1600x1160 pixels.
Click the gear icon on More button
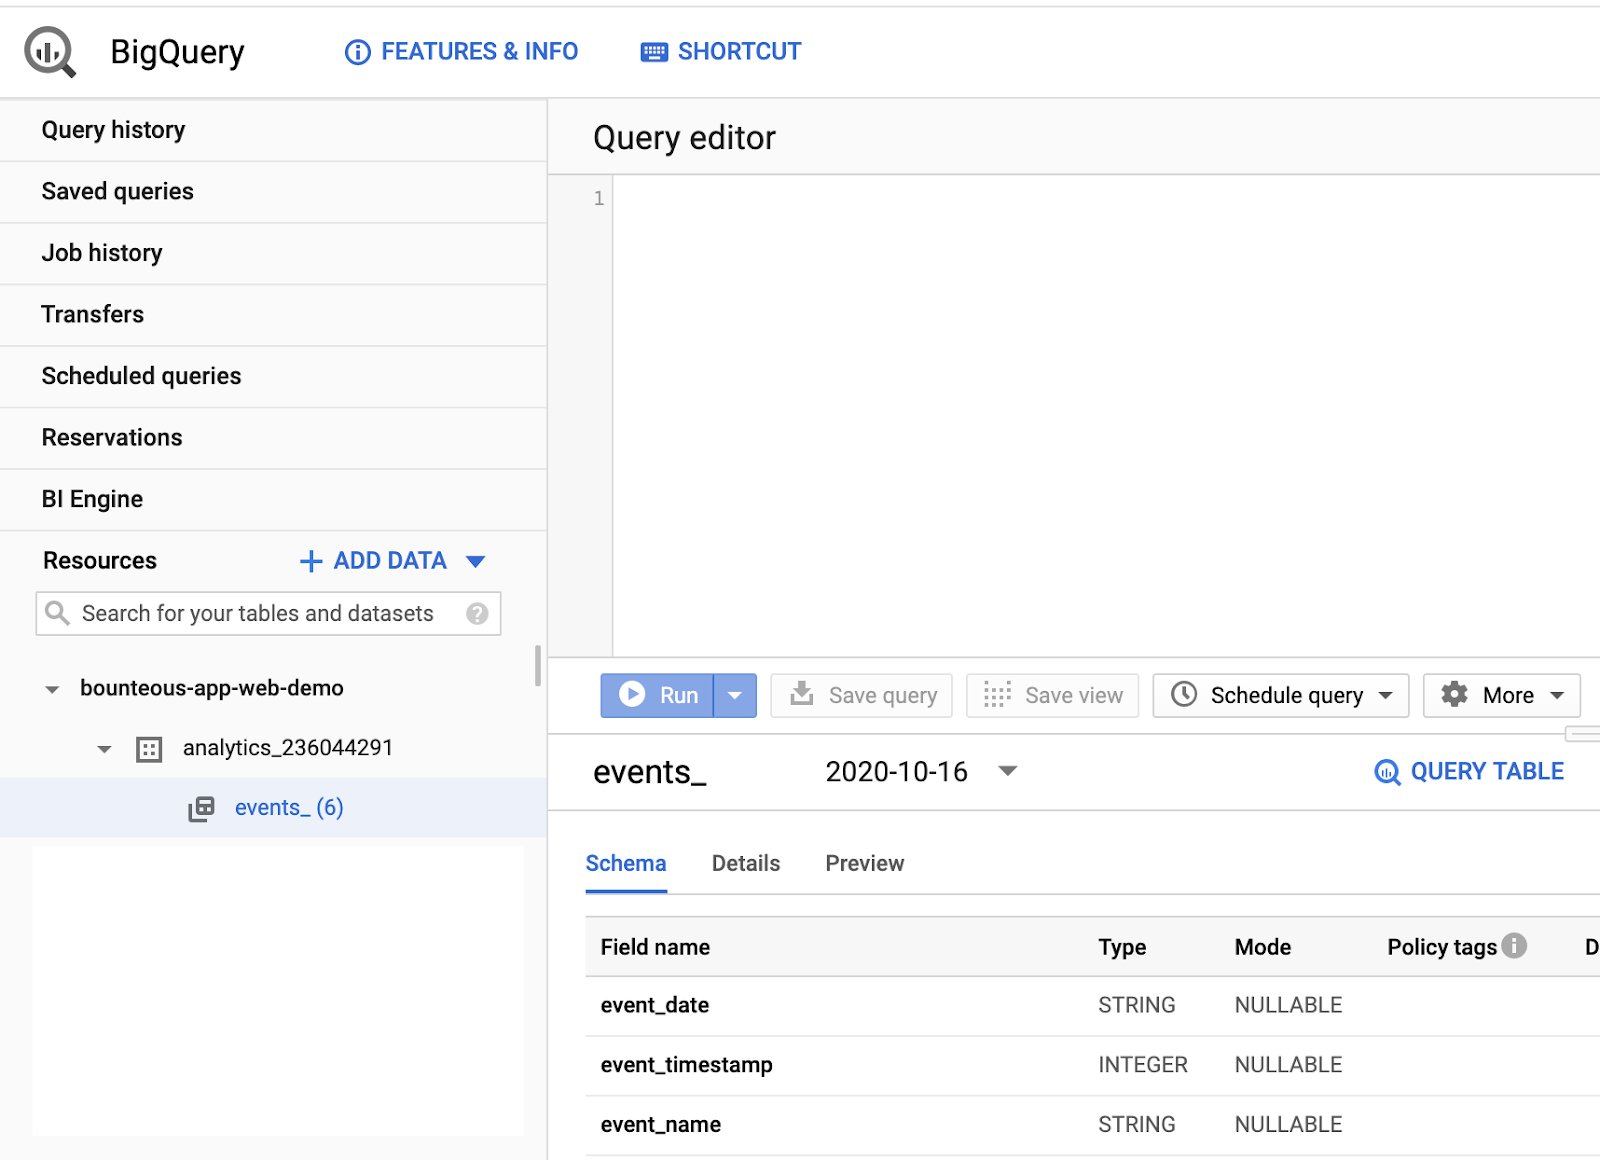pos(1454,694)
